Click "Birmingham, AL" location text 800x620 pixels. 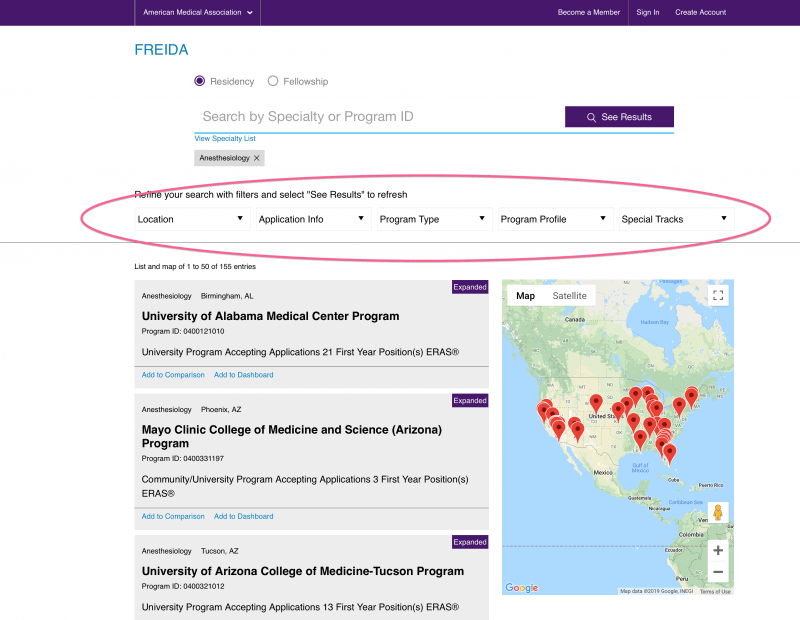(227, 296)
